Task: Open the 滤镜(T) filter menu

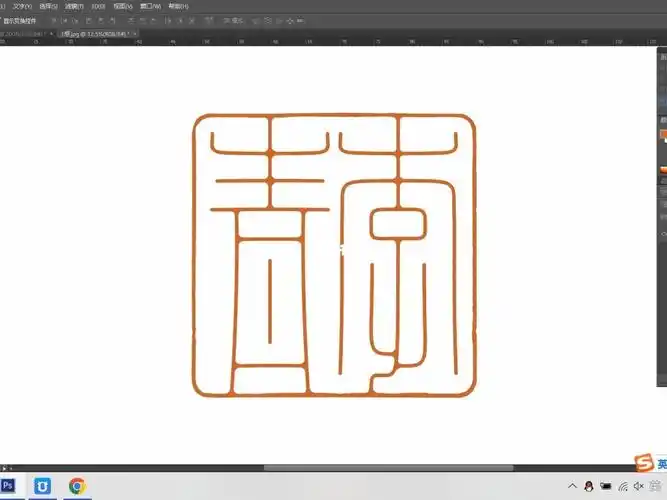Action: point(74,6)
